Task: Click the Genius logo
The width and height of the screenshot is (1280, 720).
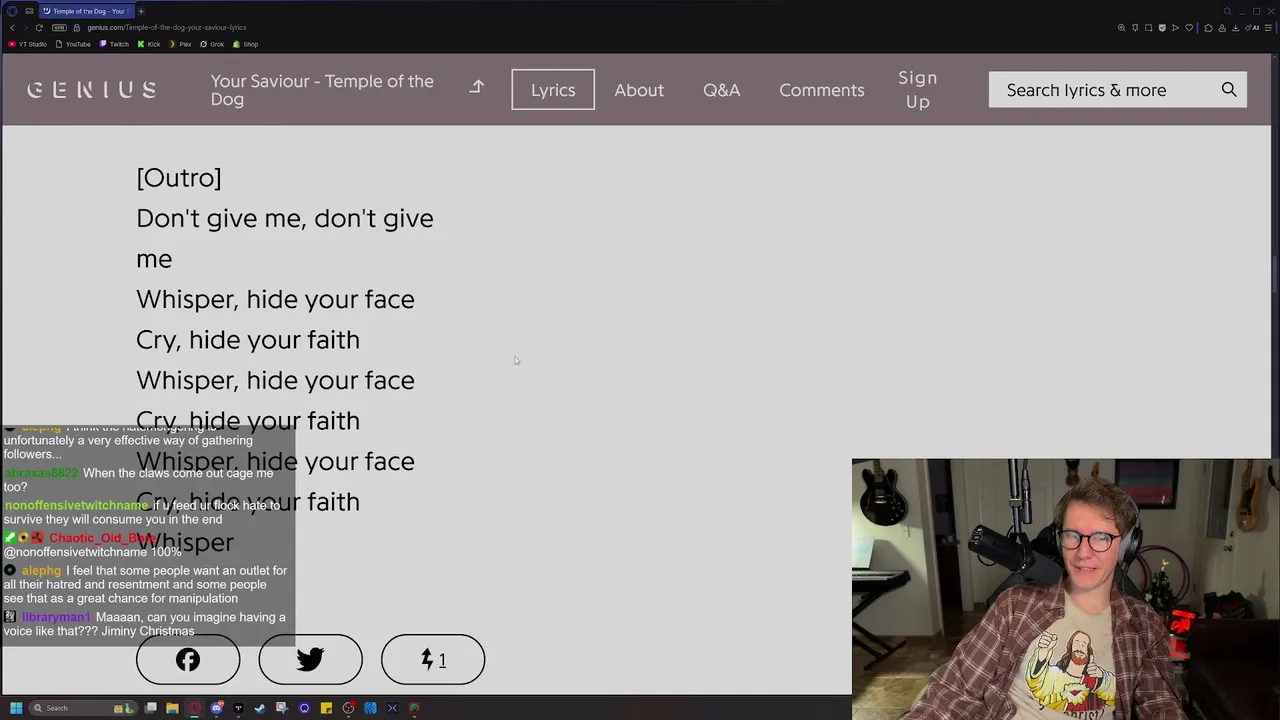Action: point(92,90)
